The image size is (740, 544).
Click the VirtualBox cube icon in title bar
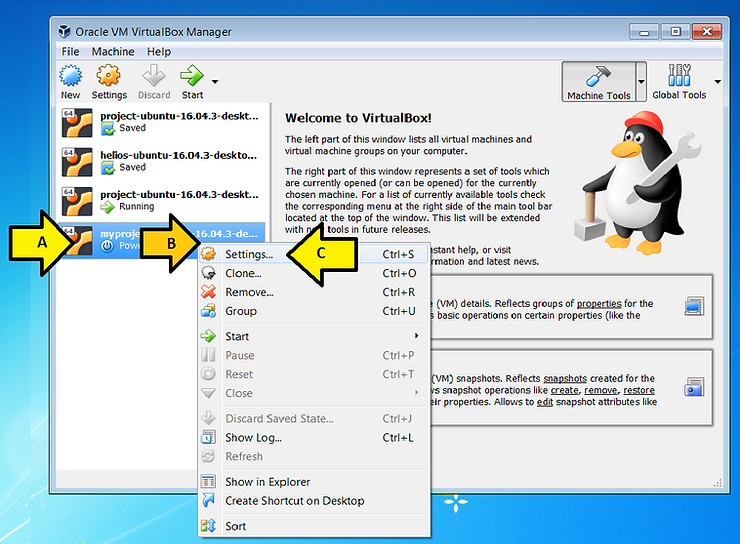pos(64,32)
